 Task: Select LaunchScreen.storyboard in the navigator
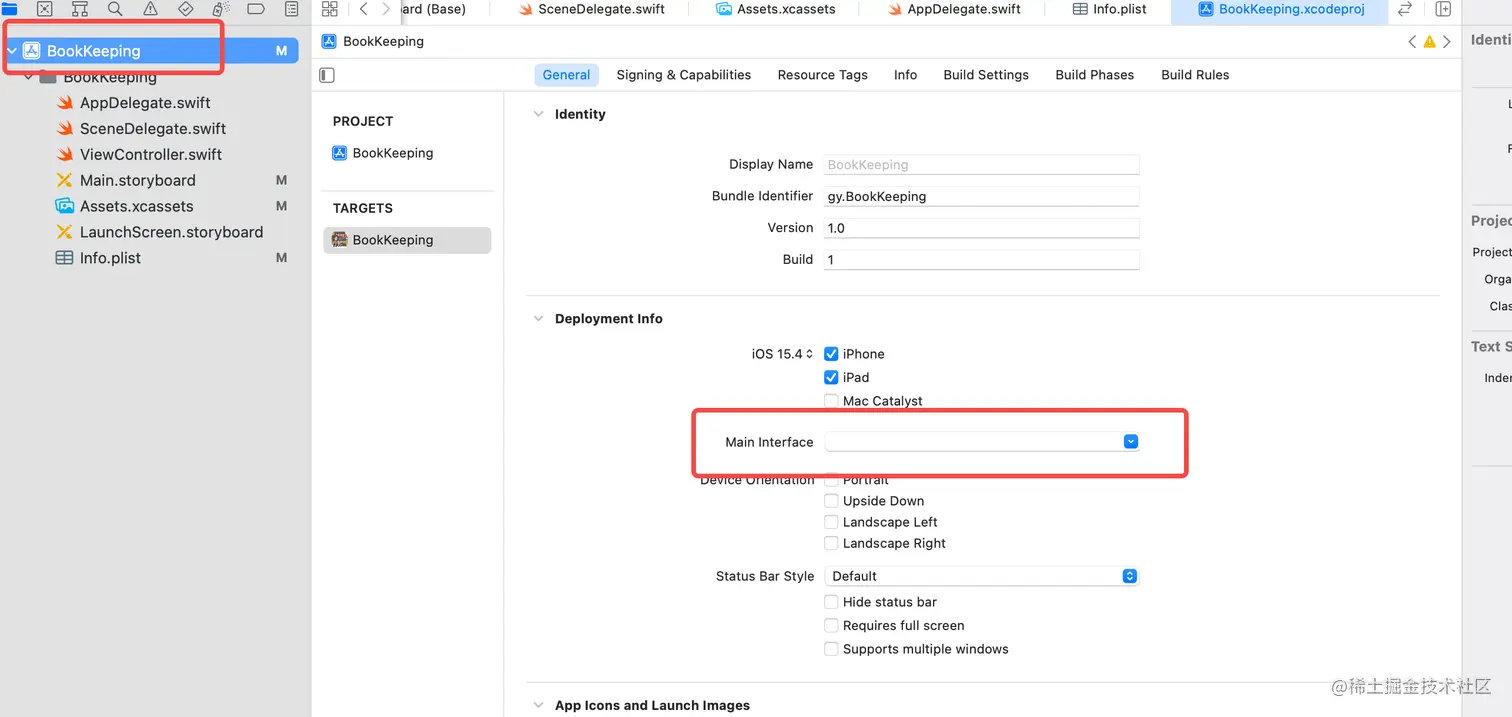tap(171, 232)
